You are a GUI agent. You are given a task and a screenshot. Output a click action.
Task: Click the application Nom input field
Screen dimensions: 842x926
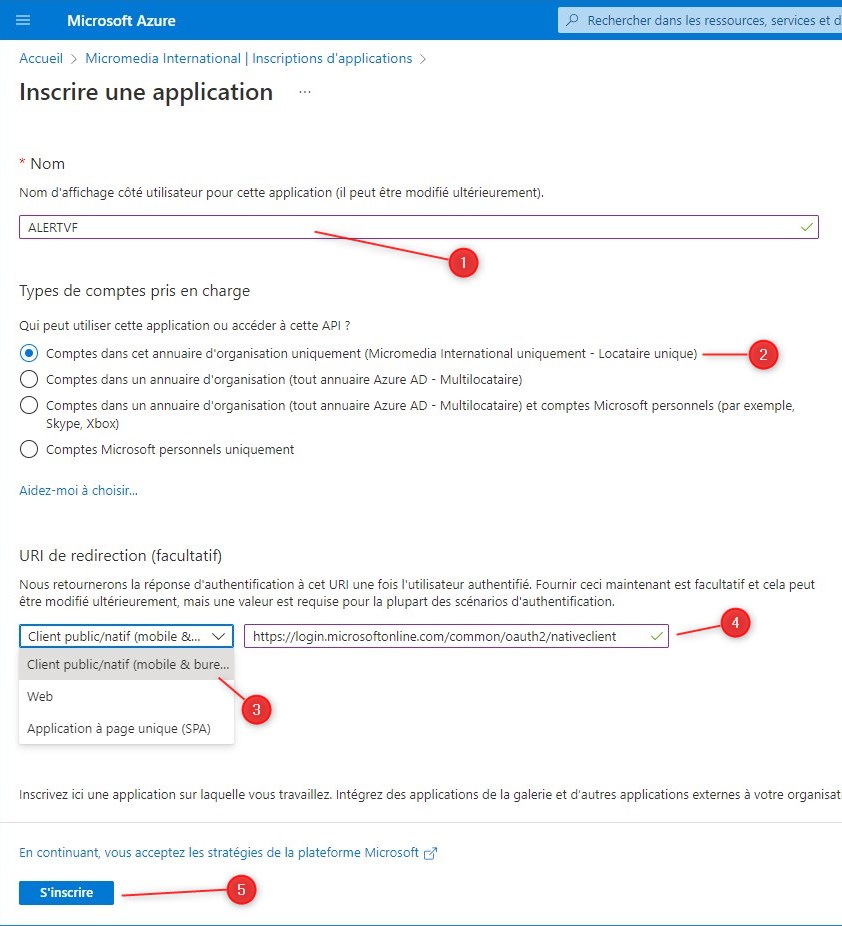(x=408, y=227)
